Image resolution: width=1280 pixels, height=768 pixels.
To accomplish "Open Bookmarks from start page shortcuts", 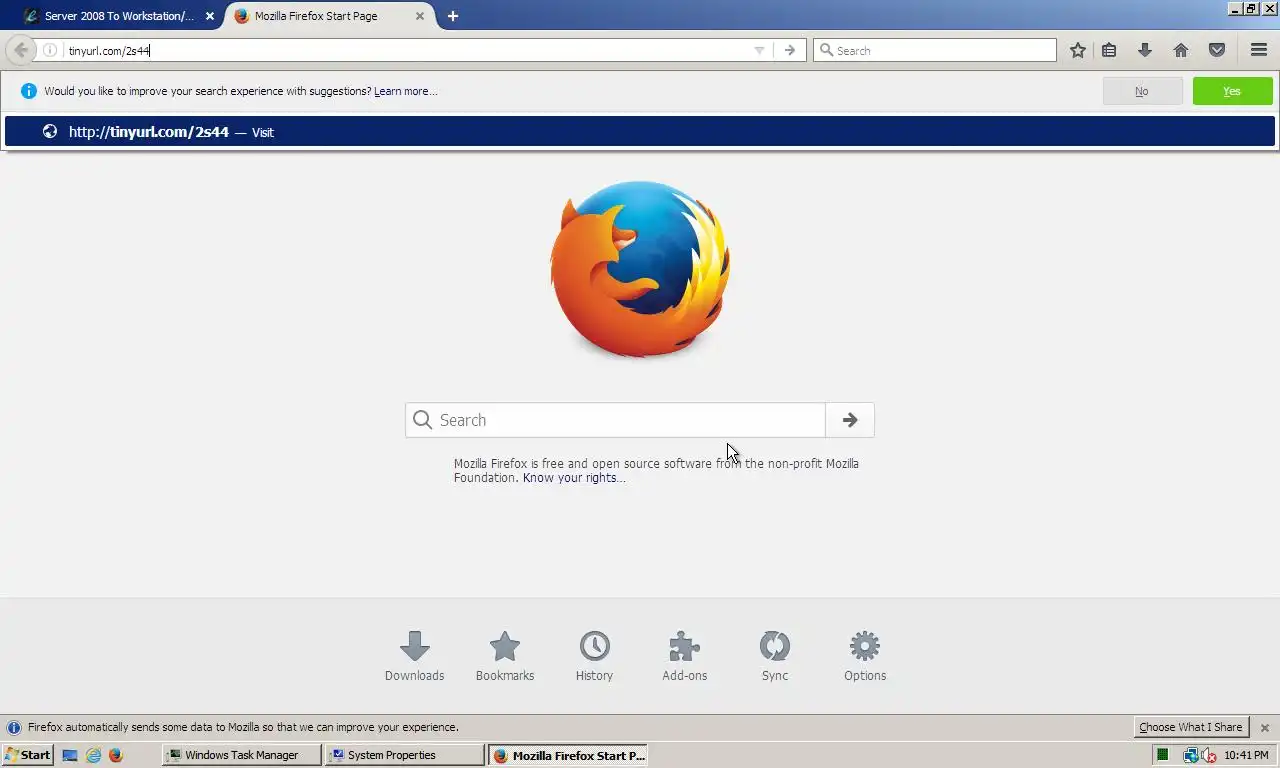I will pyautogui.click(x=505, y=656).
